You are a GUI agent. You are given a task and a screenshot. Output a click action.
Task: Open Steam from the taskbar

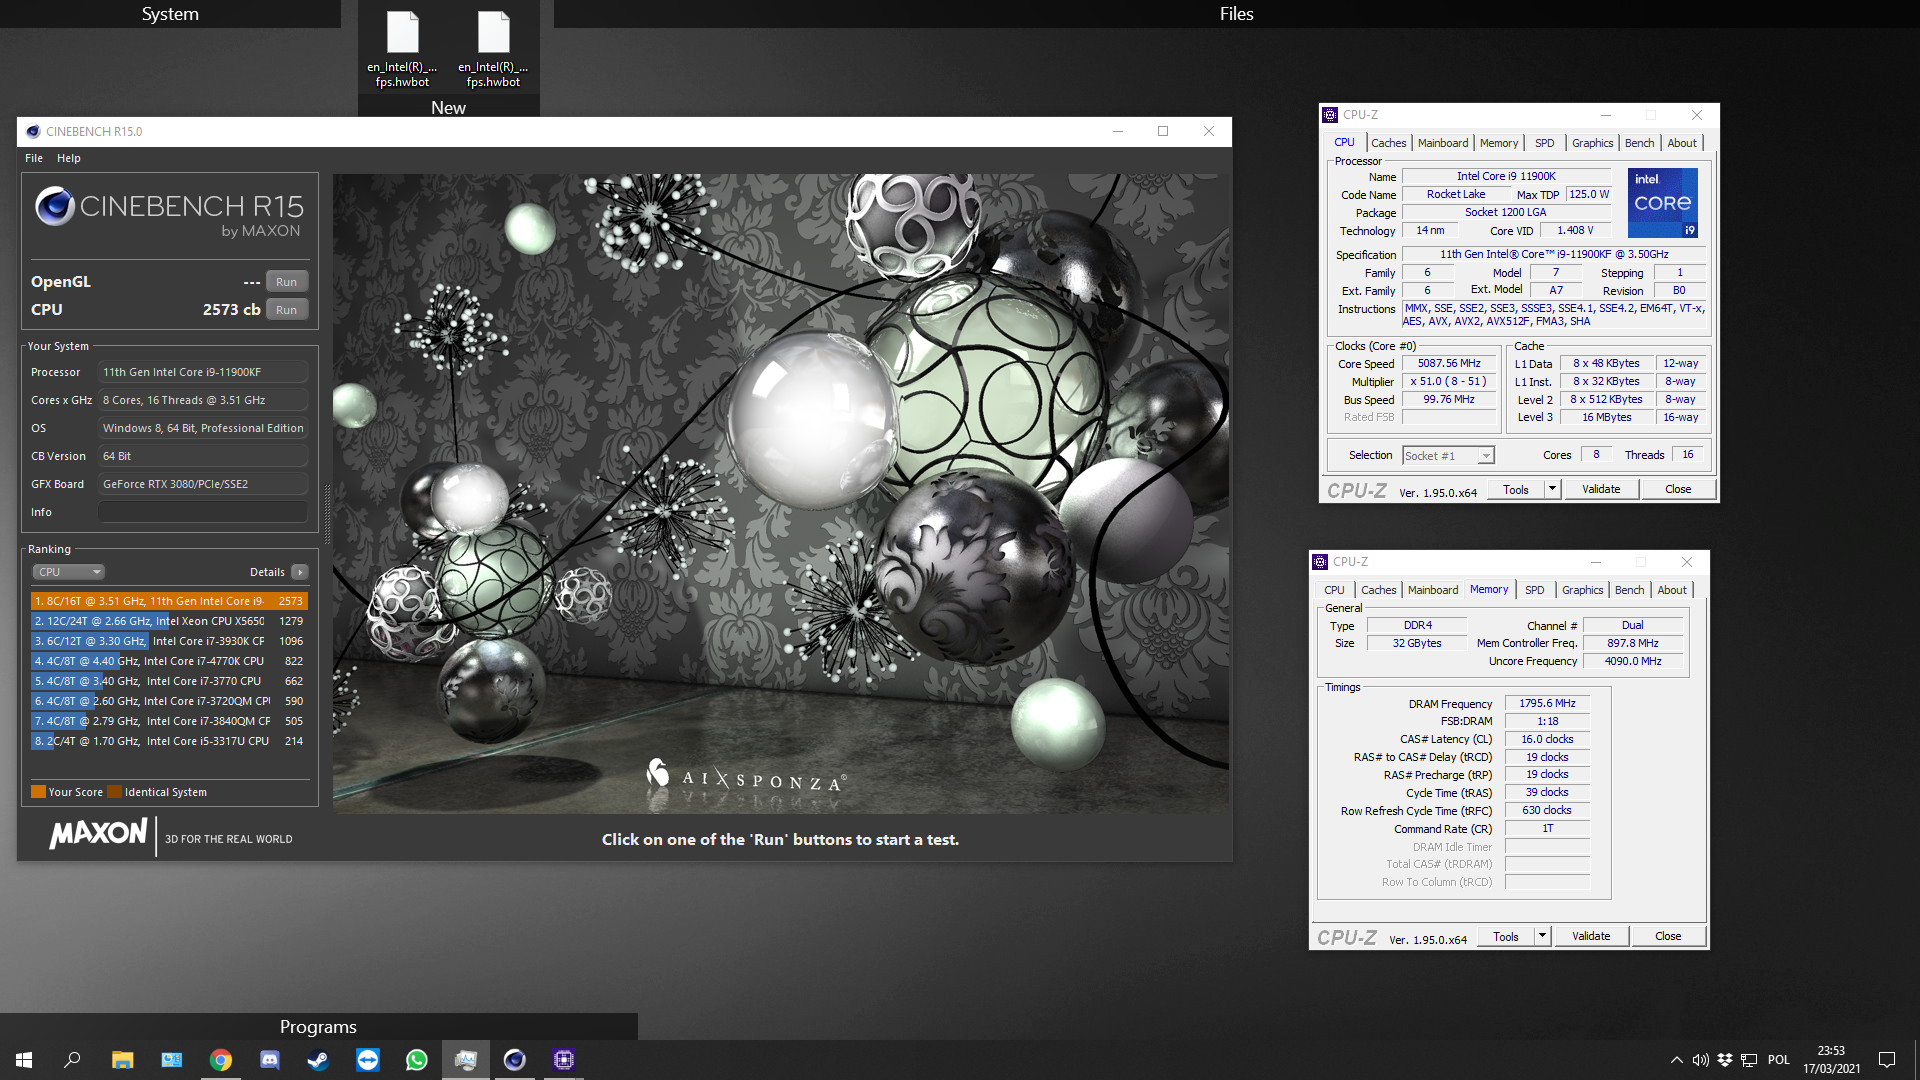pyautogui.click(x=318, y=1060)
